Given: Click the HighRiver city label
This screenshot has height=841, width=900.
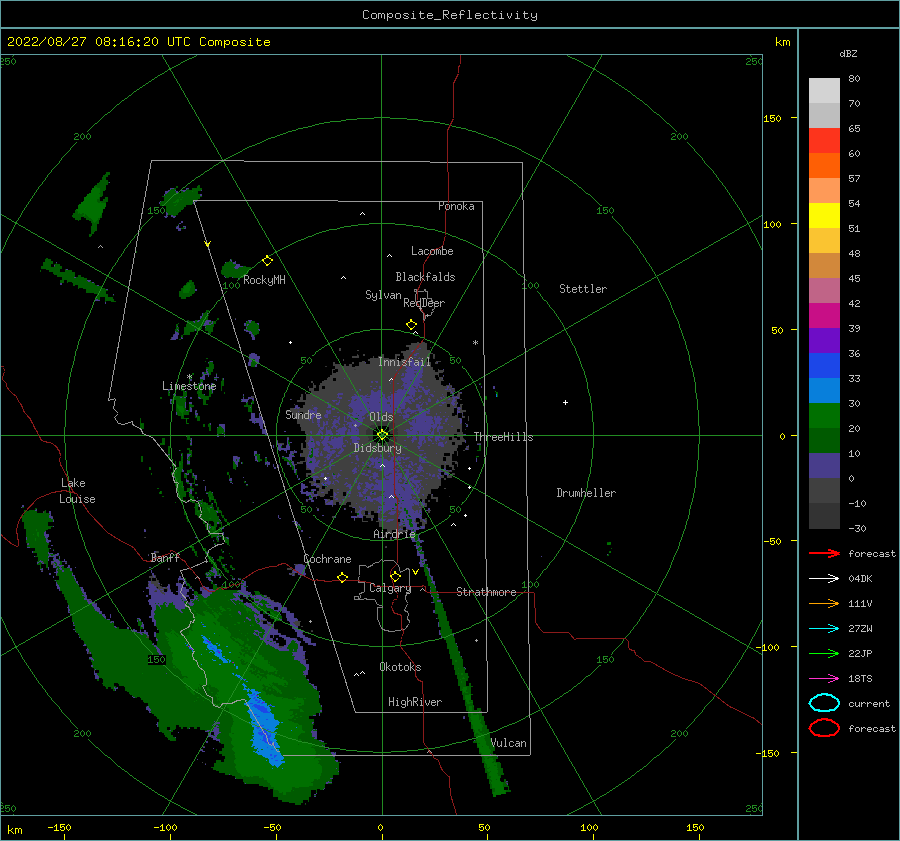Looking at the screenshot, I should point(414,702).
